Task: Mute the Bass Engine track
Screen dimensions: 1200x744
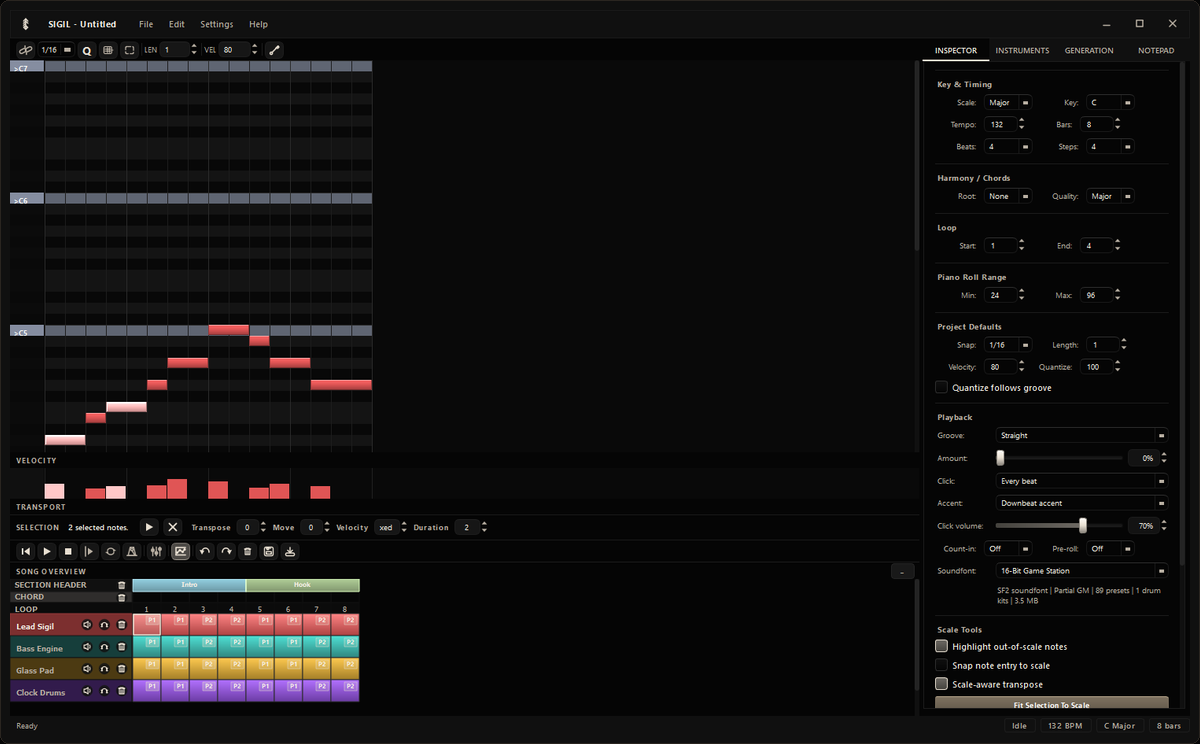Action: pos(87,647)
